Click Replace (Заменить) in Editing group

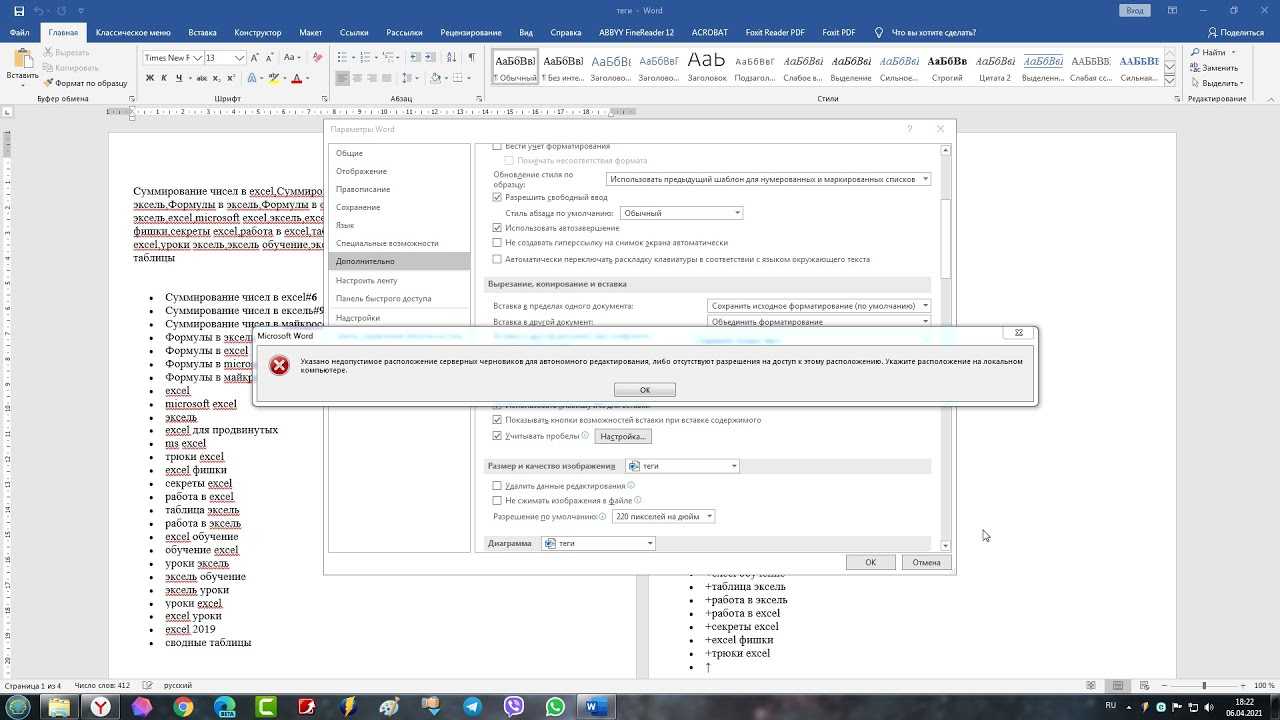pos(1214,67)
